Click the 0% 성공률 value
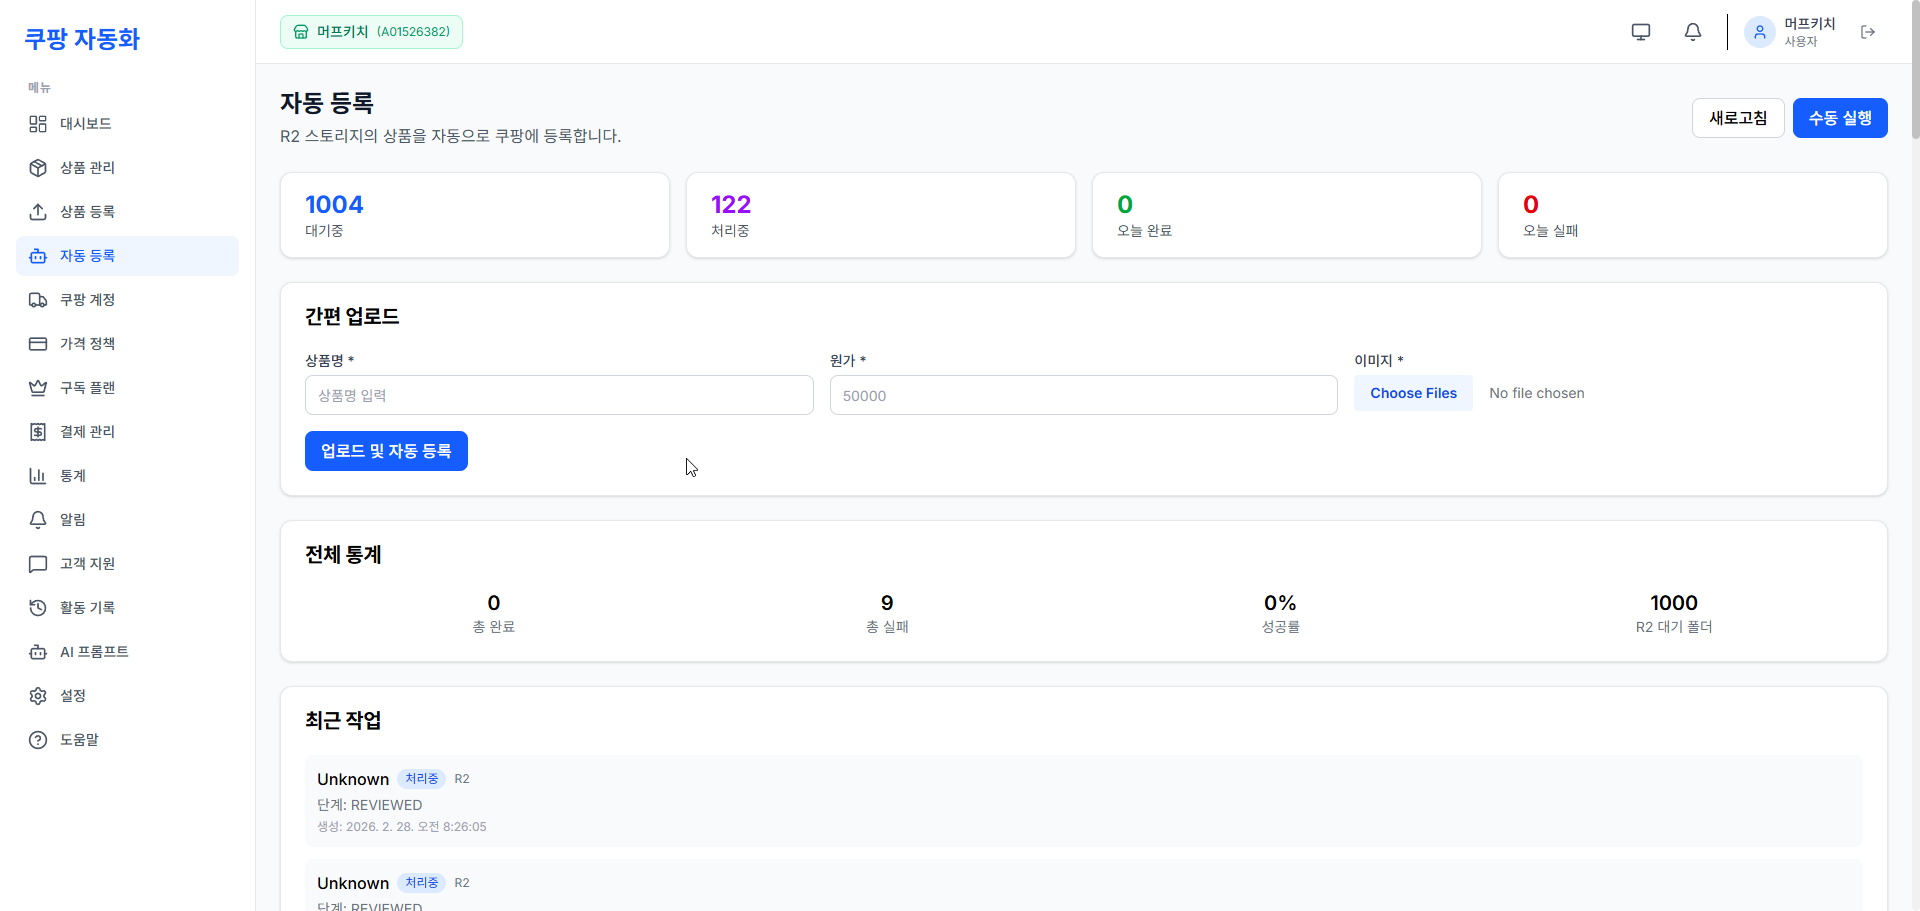 coord(1280,603)
